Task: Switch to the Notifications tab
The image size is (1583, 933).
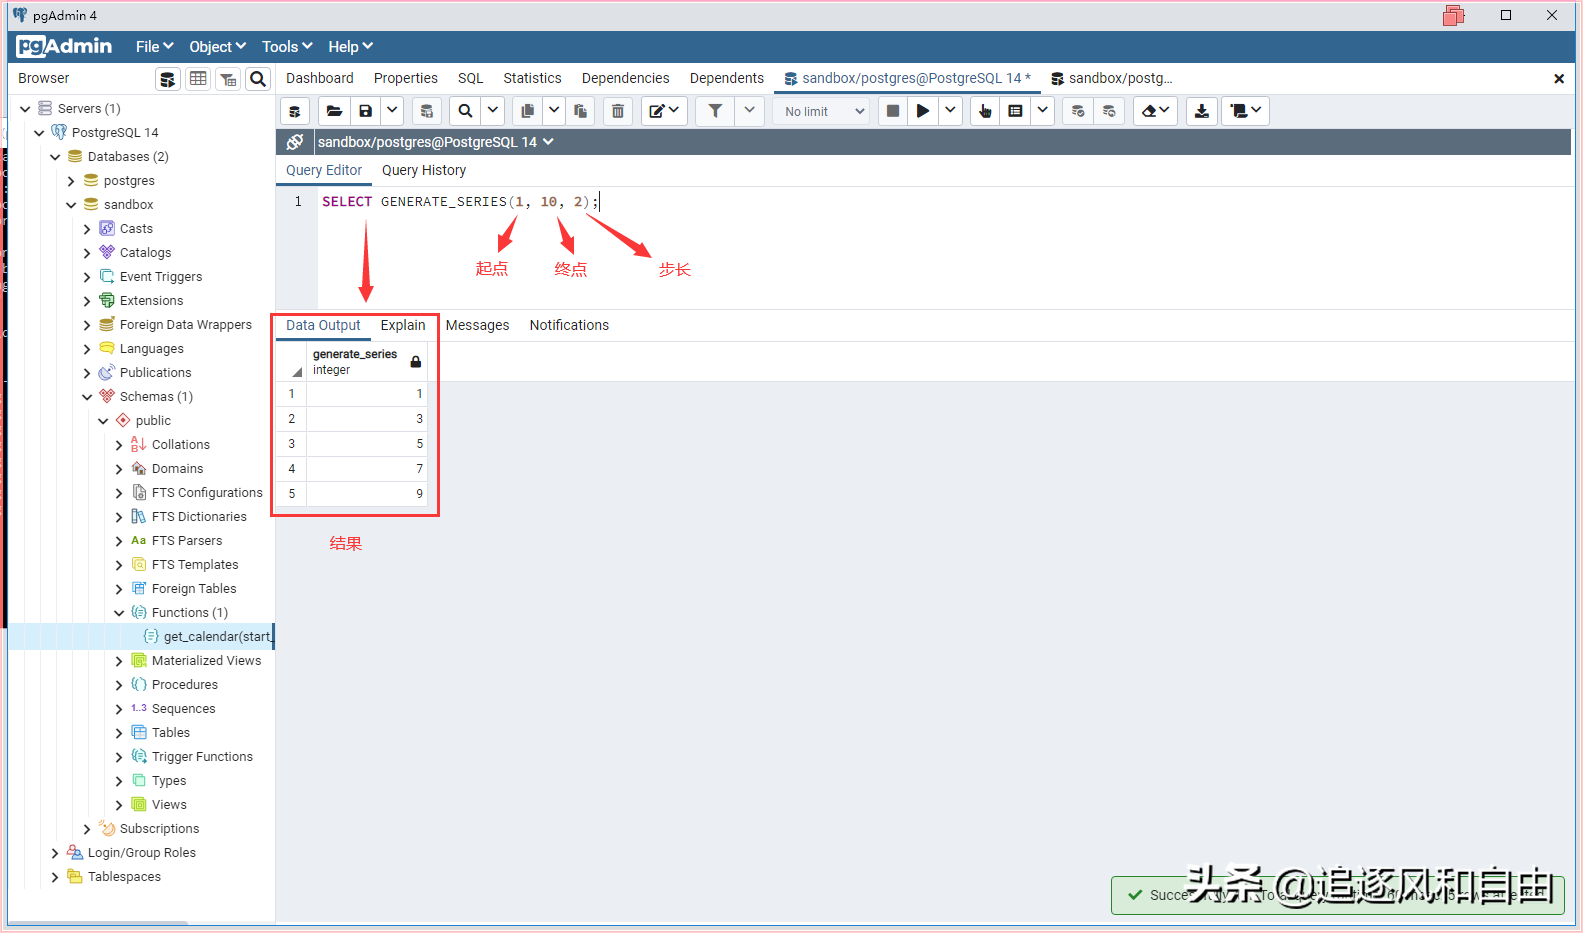Action: (569, 325)
